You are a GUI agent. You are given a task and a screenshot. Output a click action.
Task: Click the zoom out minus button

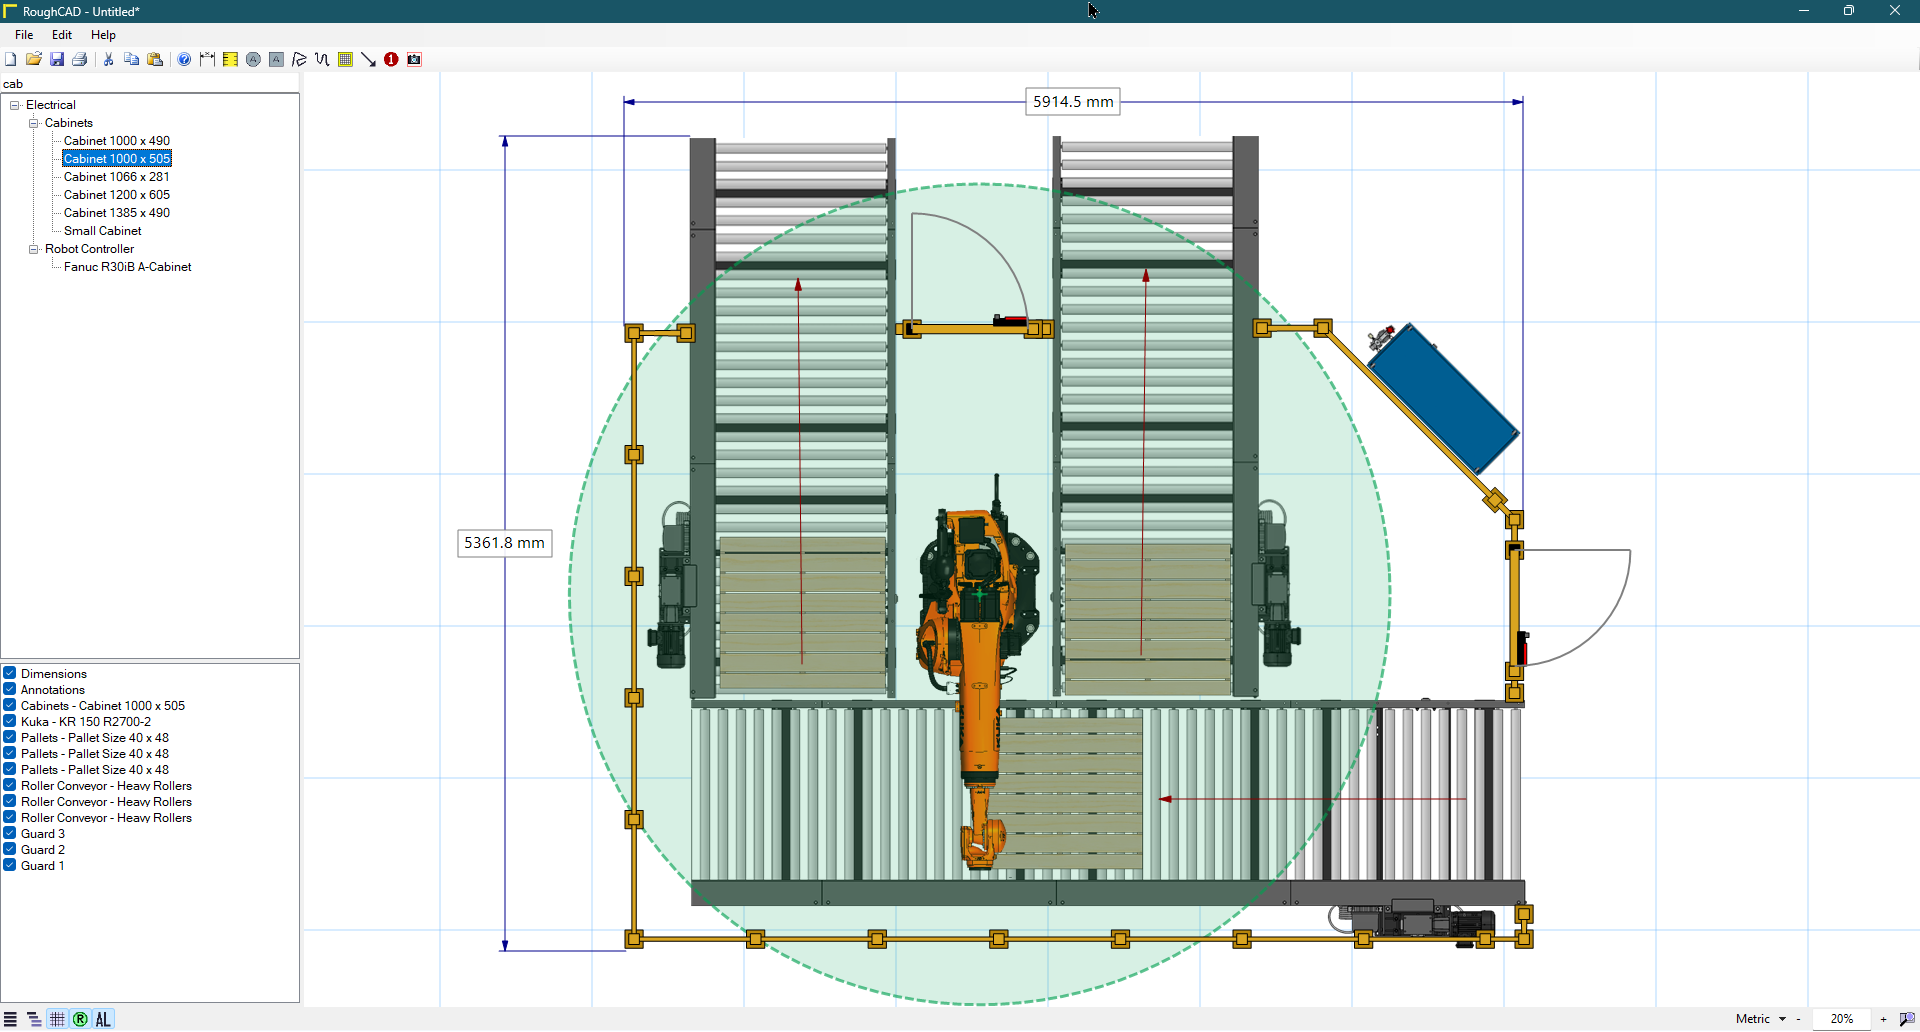point(1798,1019)
